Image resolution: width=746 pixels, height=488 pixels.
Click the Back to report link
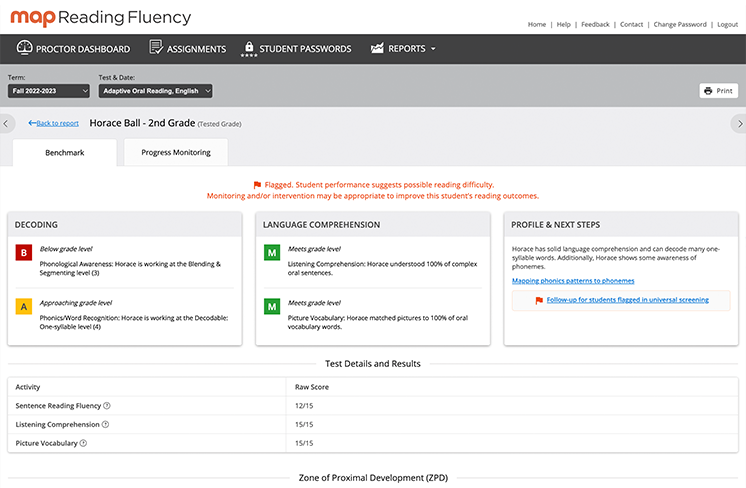click(54, 124)
